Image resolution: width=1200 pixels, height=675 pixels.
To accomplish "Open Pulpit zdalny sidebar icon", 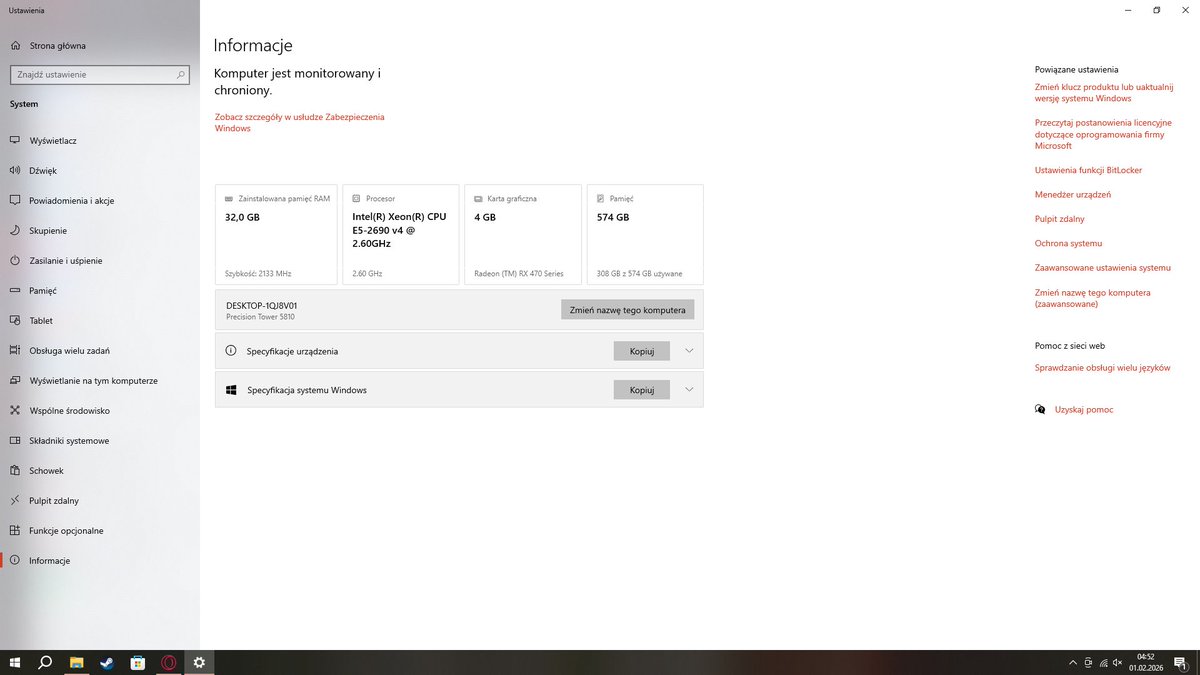I will coord(15,501).
